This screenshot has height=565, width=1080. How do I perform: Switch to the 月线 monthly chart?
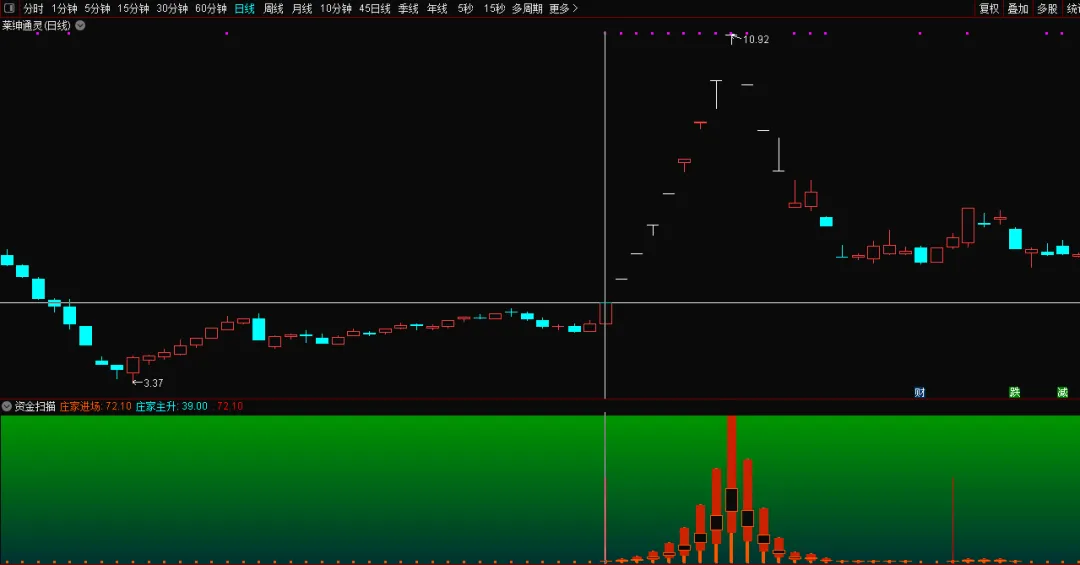pyautogui.click(x=302, y=9)
